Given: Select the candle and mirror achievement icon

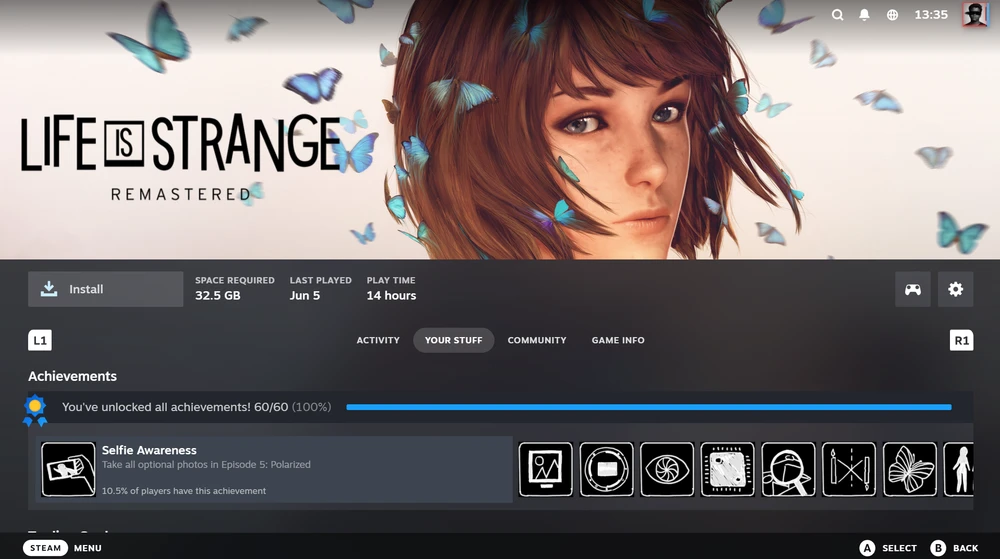Looking at the screenshot, I should 849,469.
